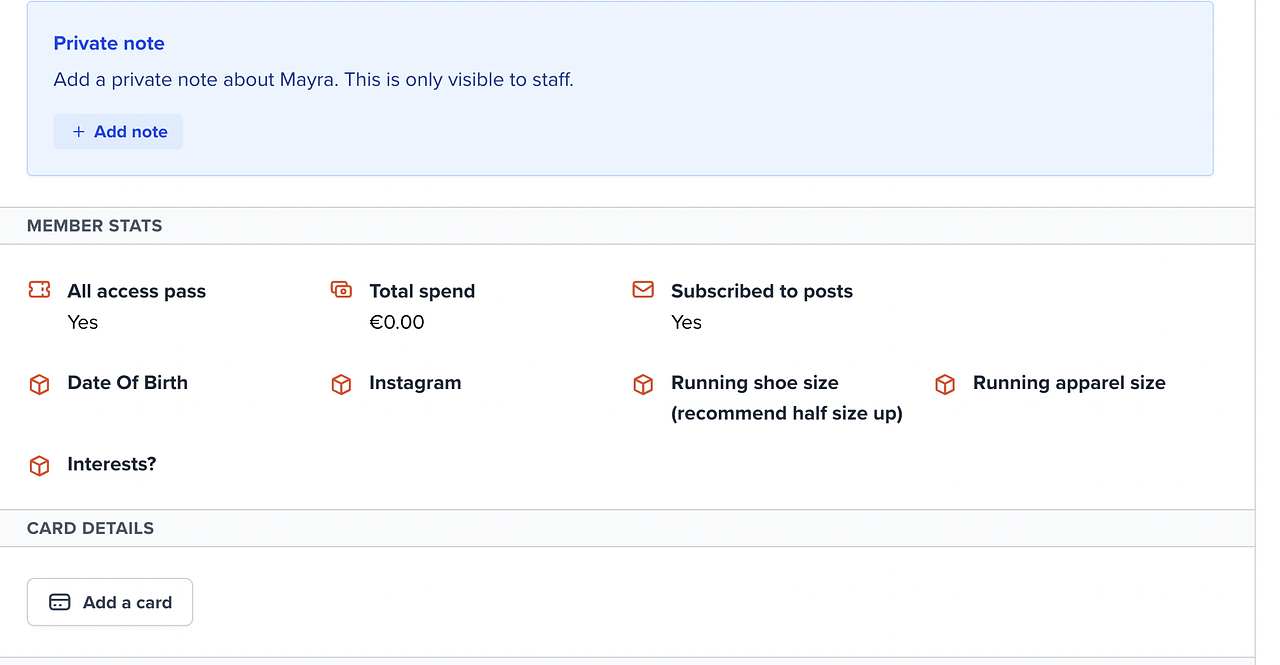Click the envelope icon by Subscribed to posts
This screenshot has height=665, width=1280.
(643, 290)
